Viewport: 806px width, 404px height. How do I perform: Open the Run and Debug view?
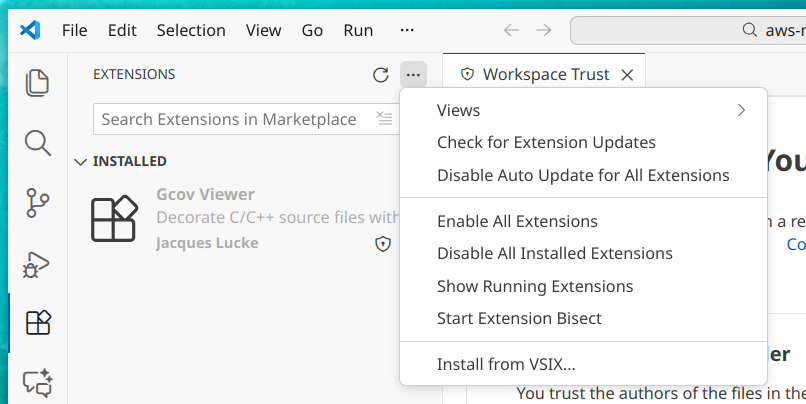pos(37,263)
